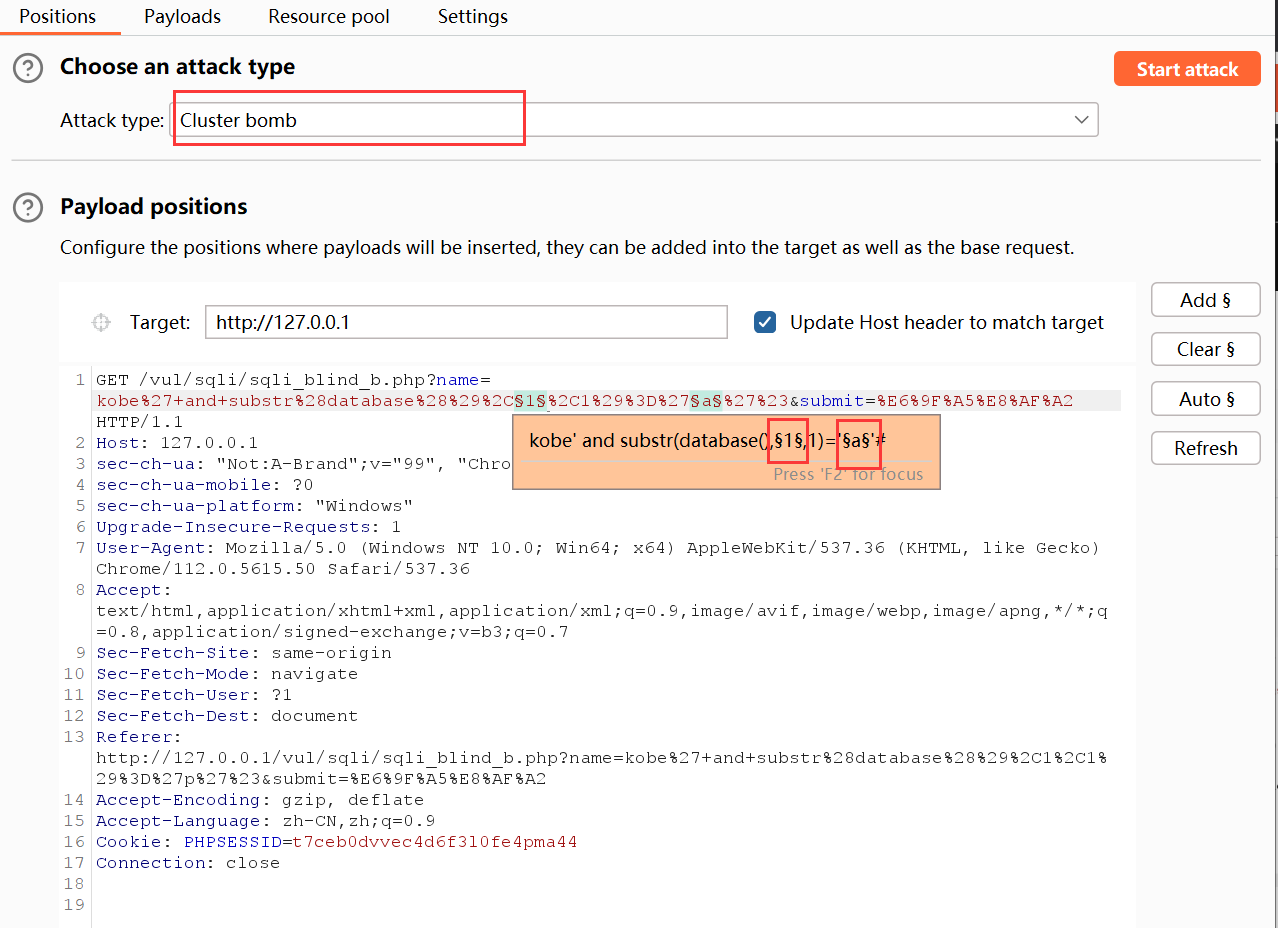Viewport: 1278px width, 928px height.
Task: Go to the Resource pool tab
Action: tap(329, 17)
